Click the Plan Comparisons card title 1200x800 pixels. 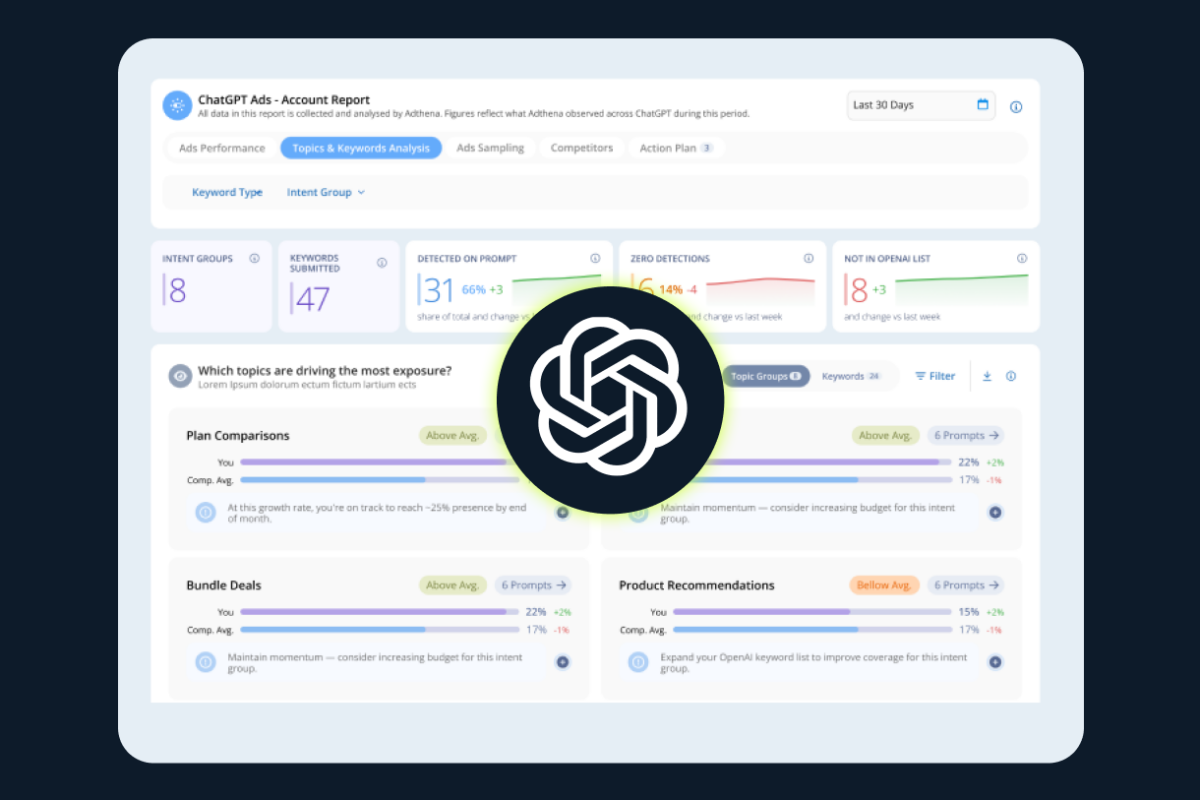coord(238,436)
